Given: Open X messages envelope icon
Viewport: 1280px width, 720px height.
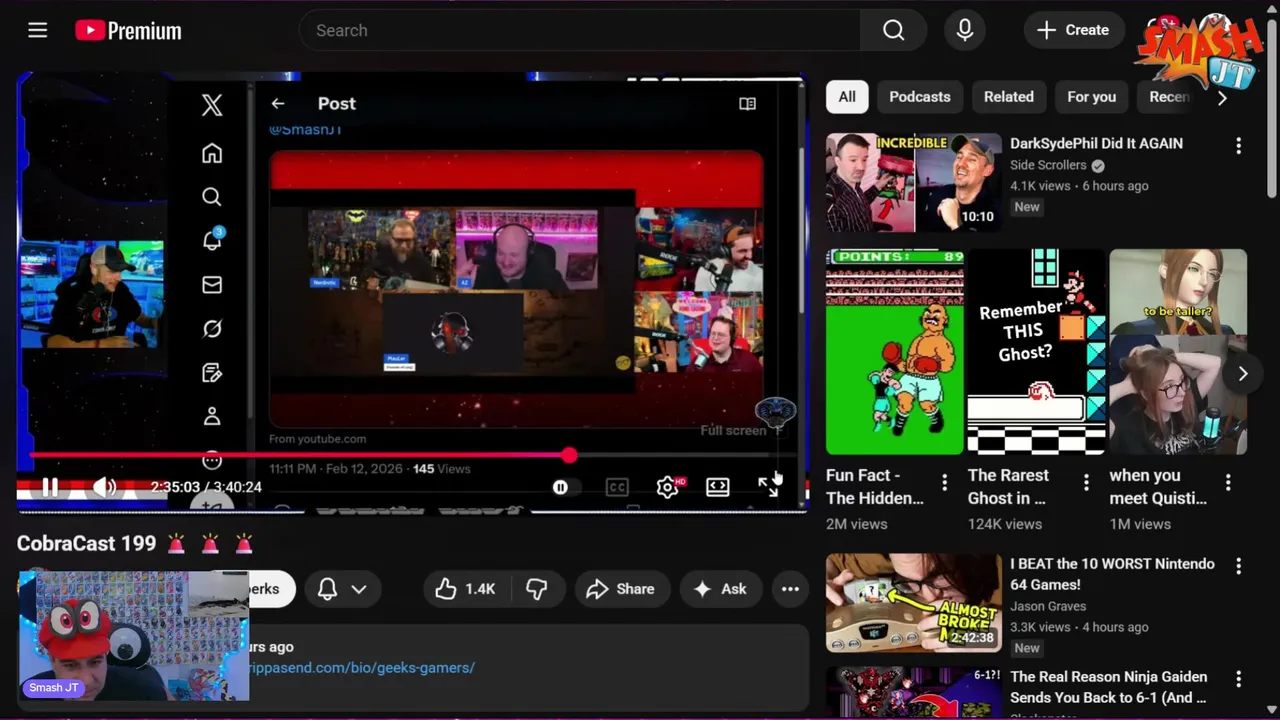Looking at the screenshot, I should pos(212,285).
